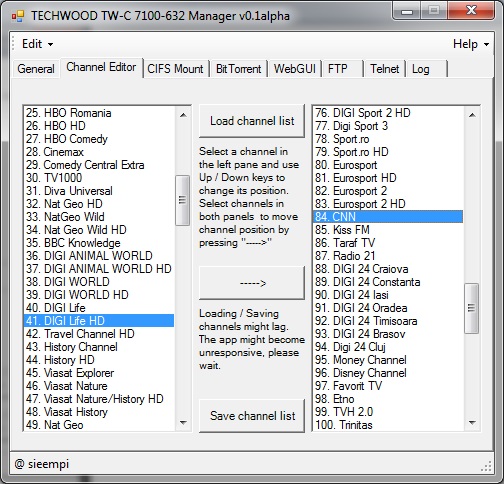Select '32. Nat Geo HD' channel
This screenshot has height=484, width=504.
point(99,204)
